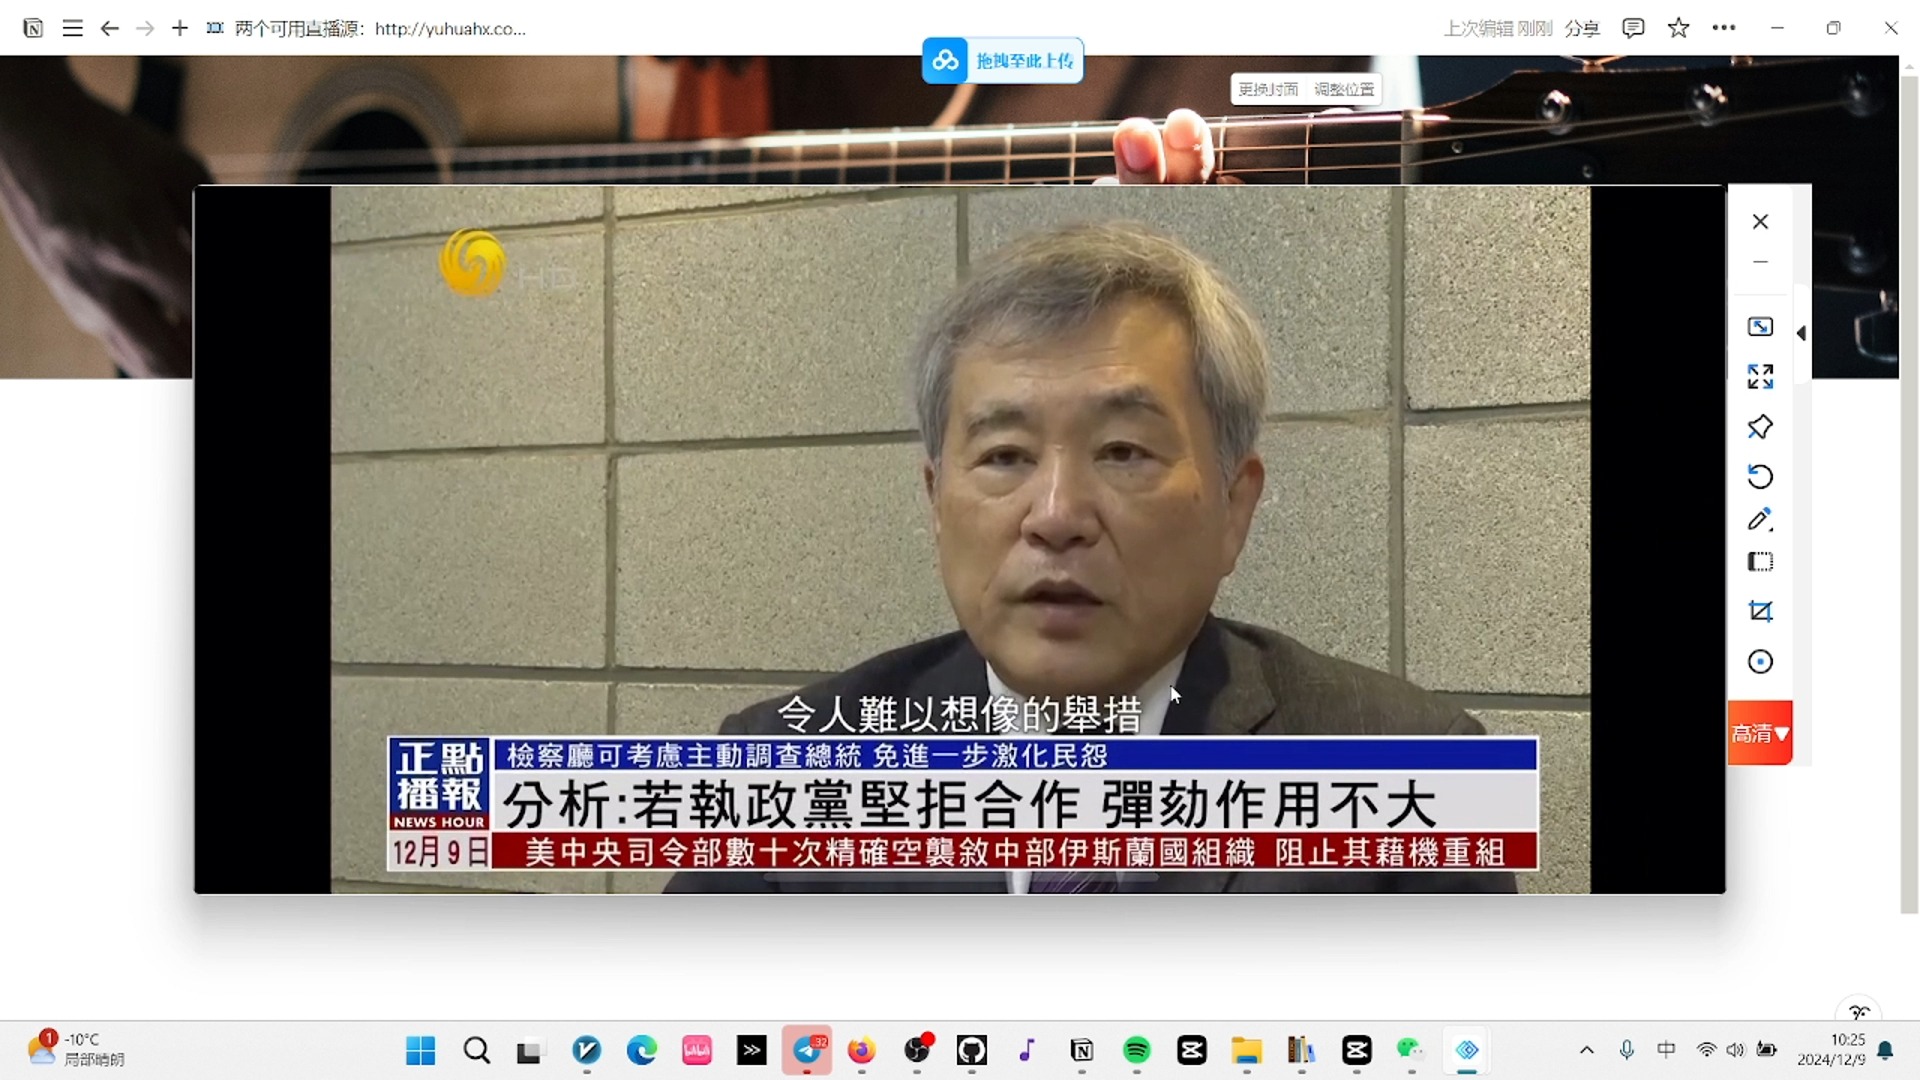Open the Notion sidebar hamburger menu
The height and width of the screenshot is (1080, 1920).
coord(72,28)
